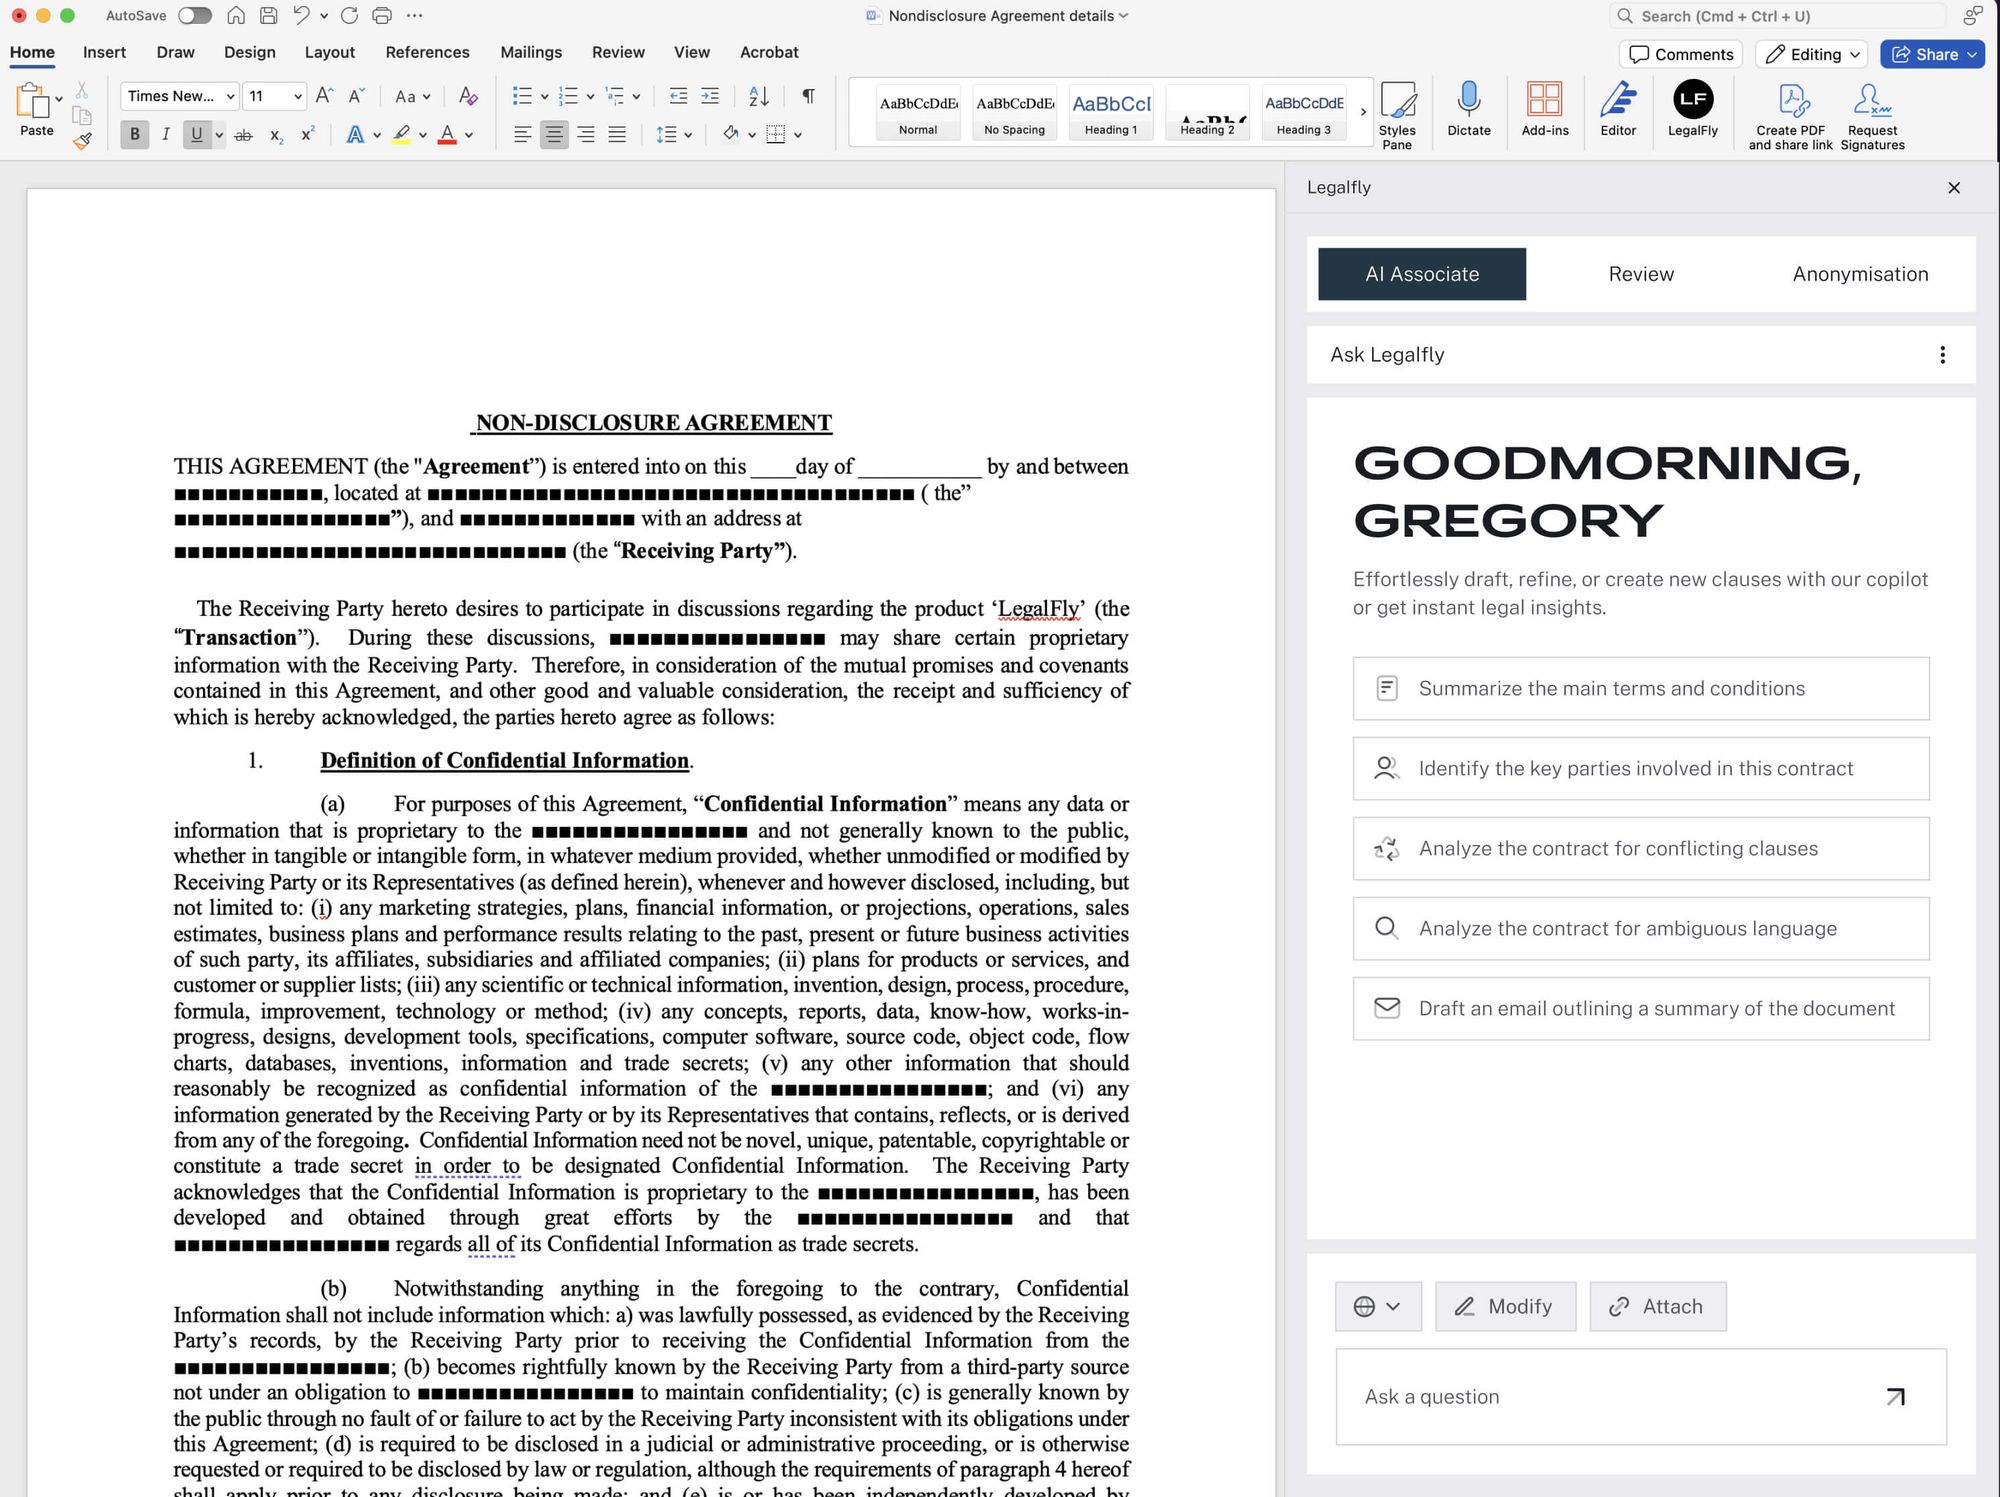Click the Dictate microphone icon
This screenshot has width=2000, height=1497.
(1468, 100)
